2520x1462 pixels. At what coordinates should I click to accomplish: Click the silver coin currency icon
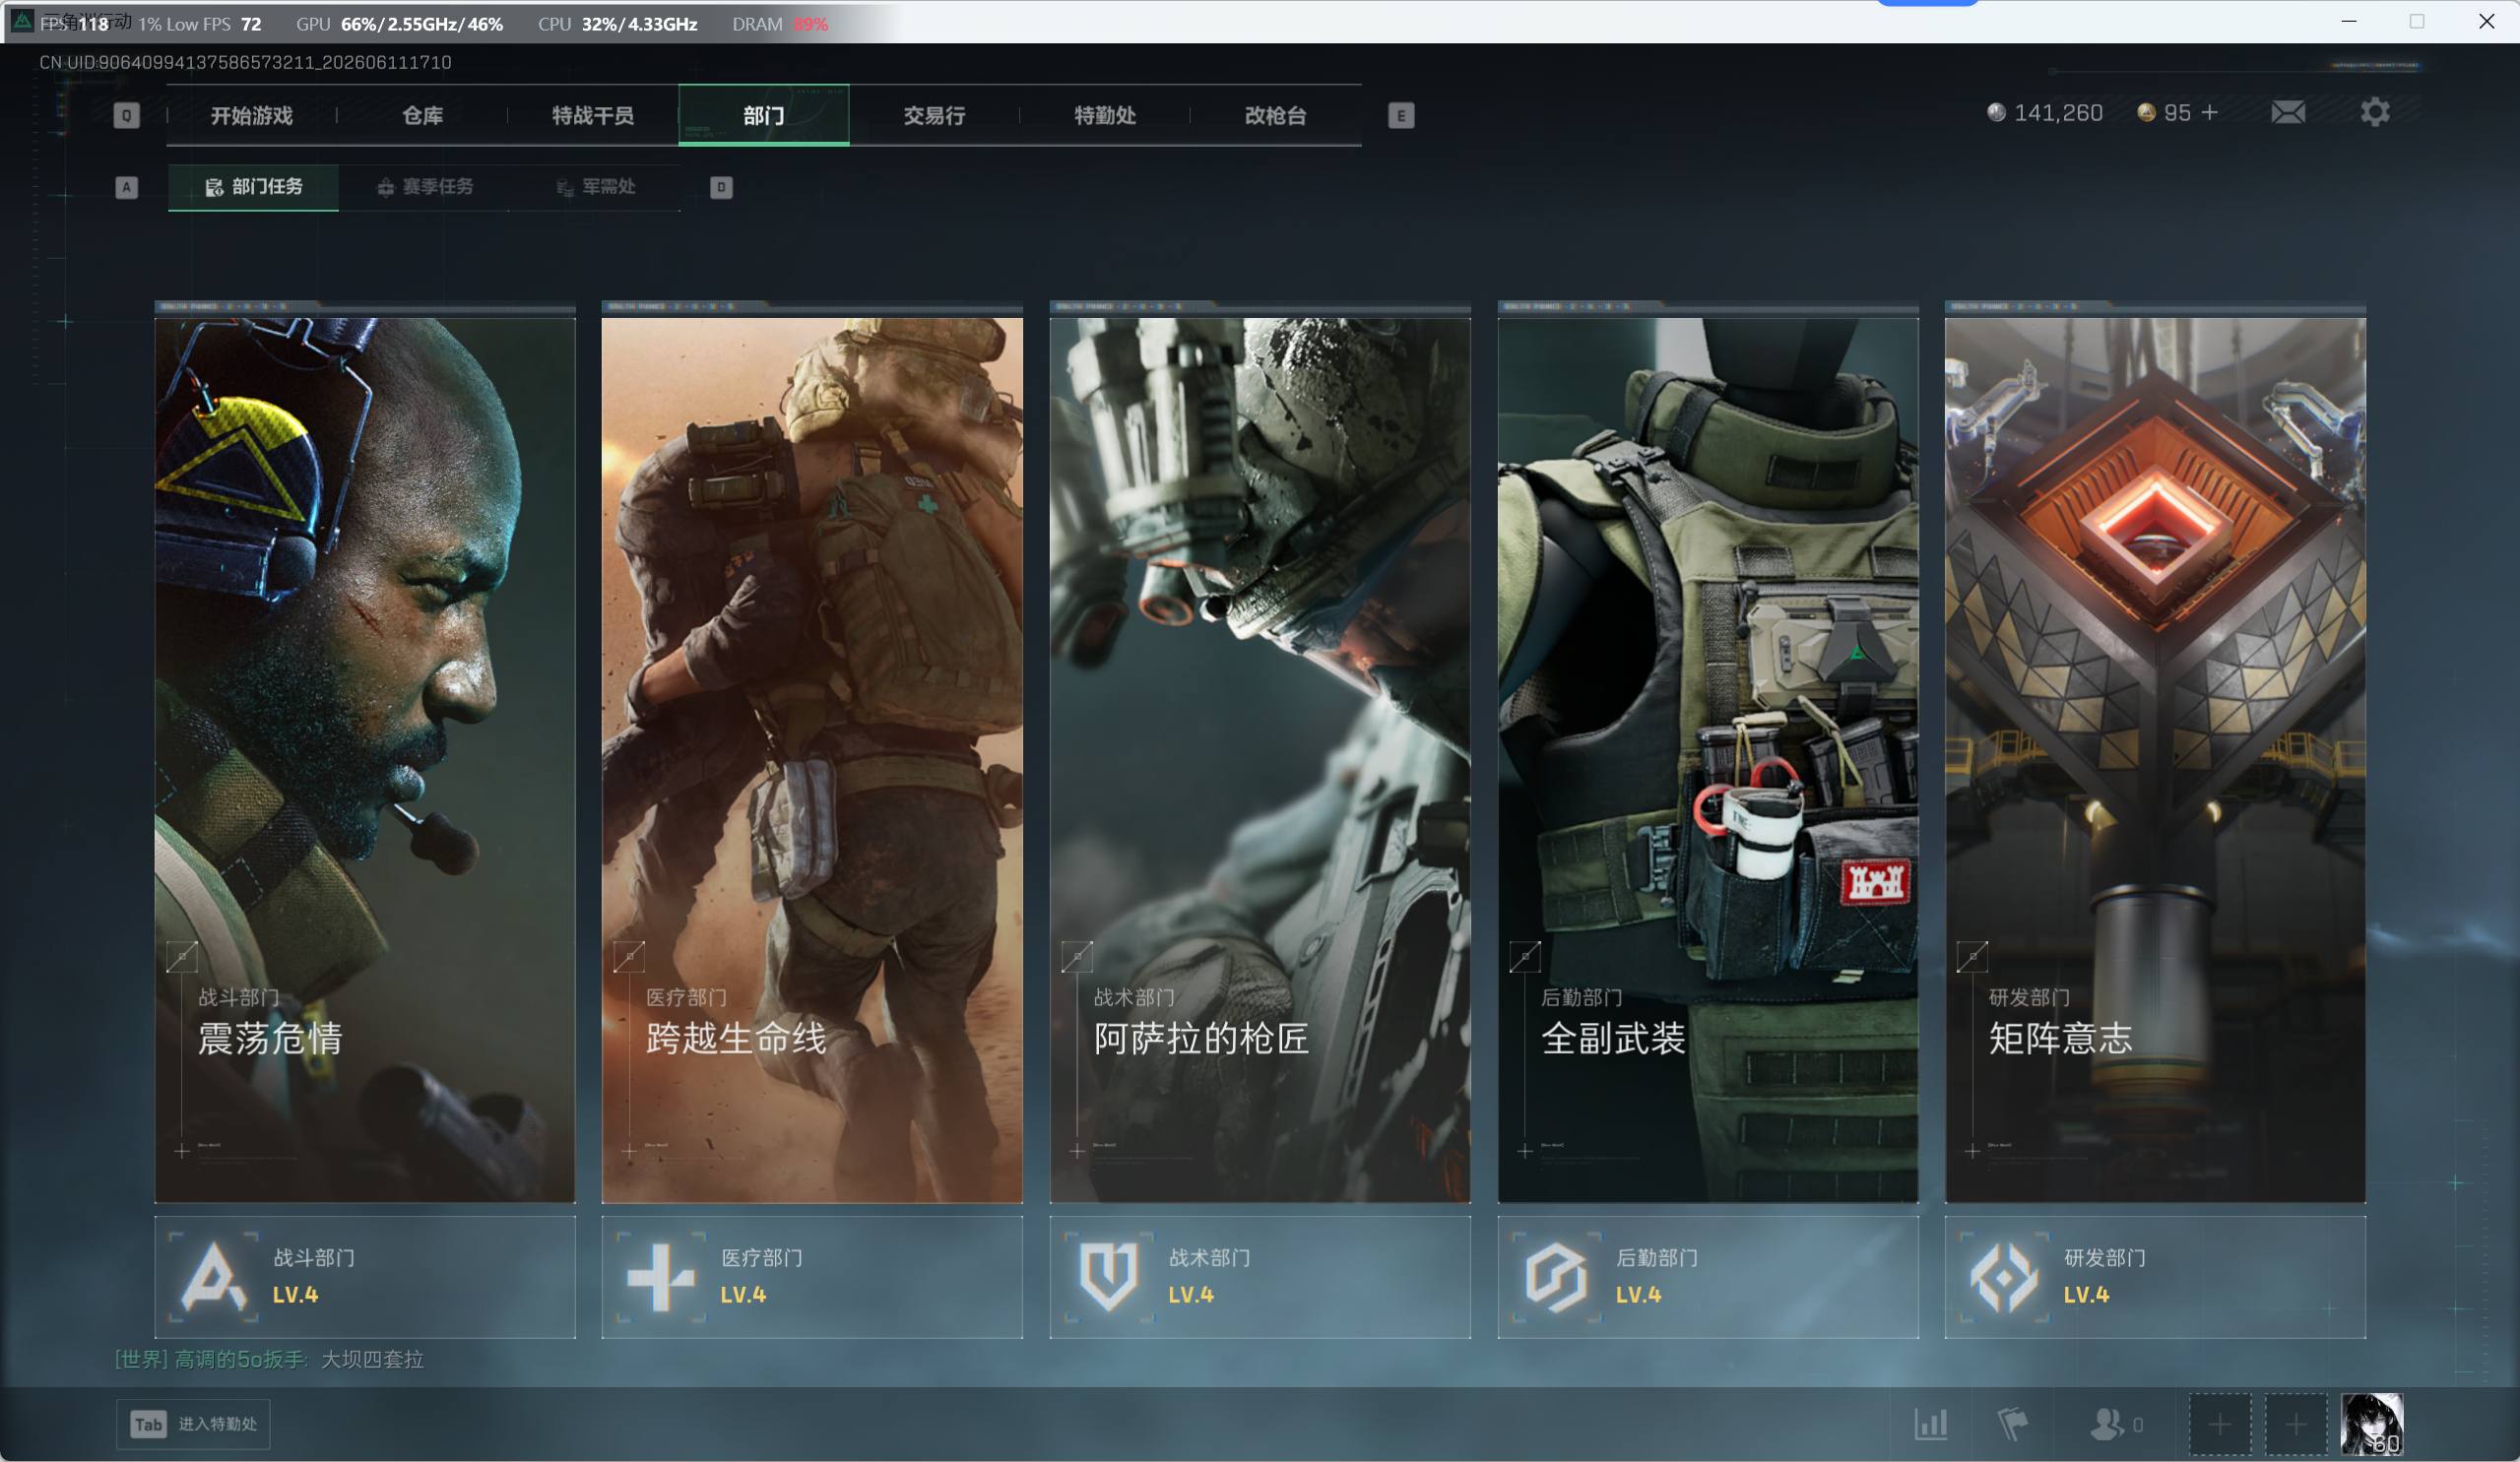tap(1996, 112)
